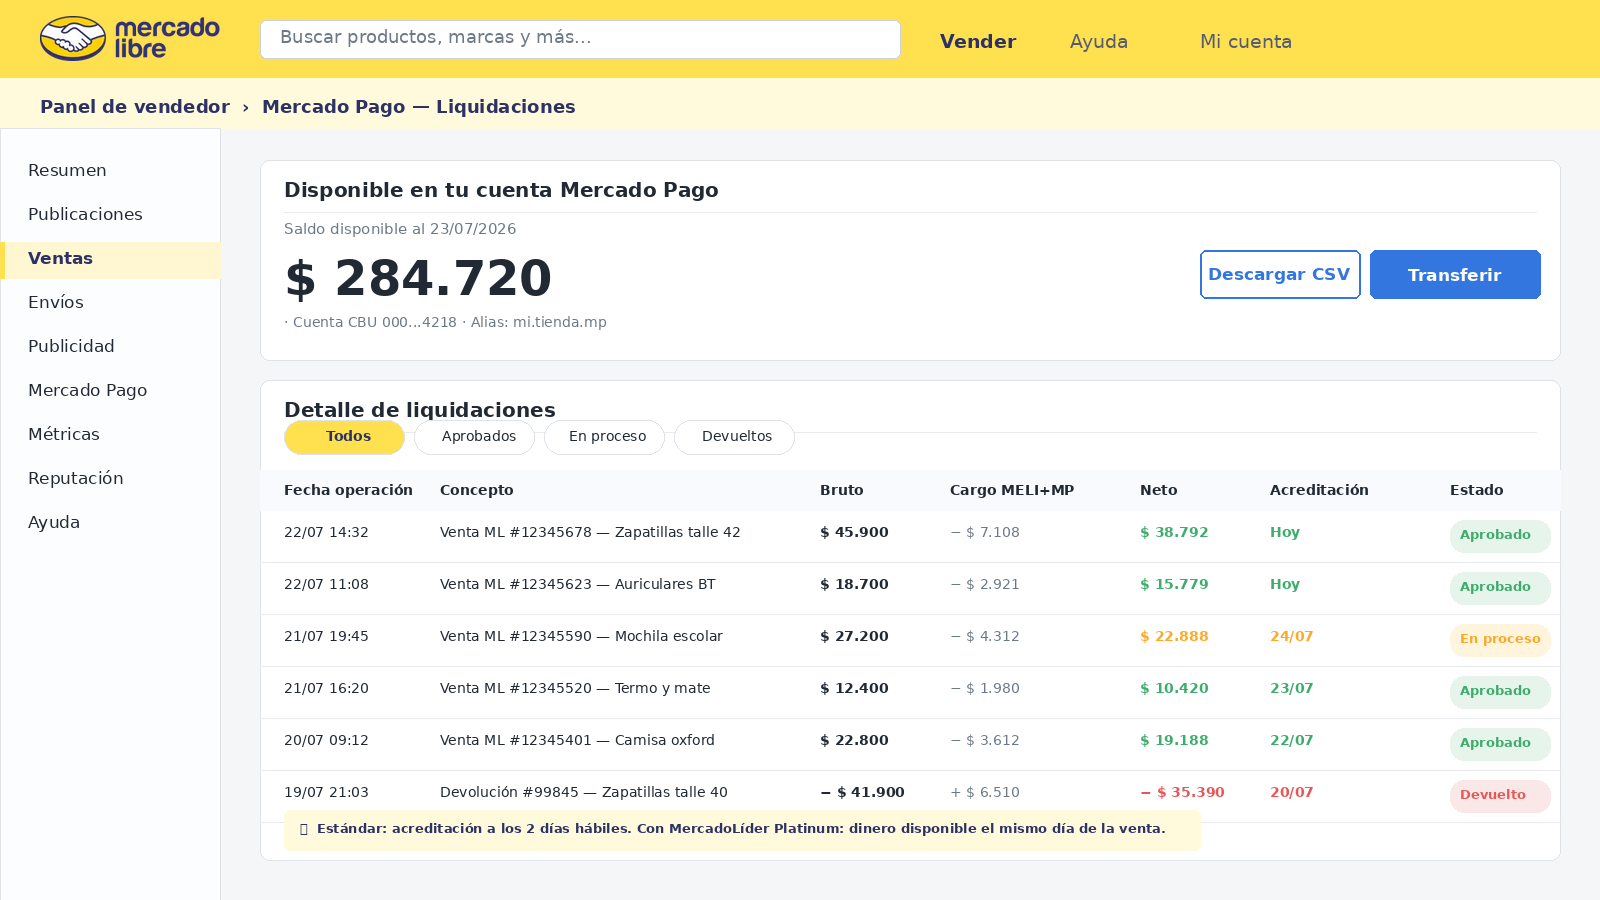Click En proceso badge for Mochila escolar

pyautogui.click(x=1500, y=640)
